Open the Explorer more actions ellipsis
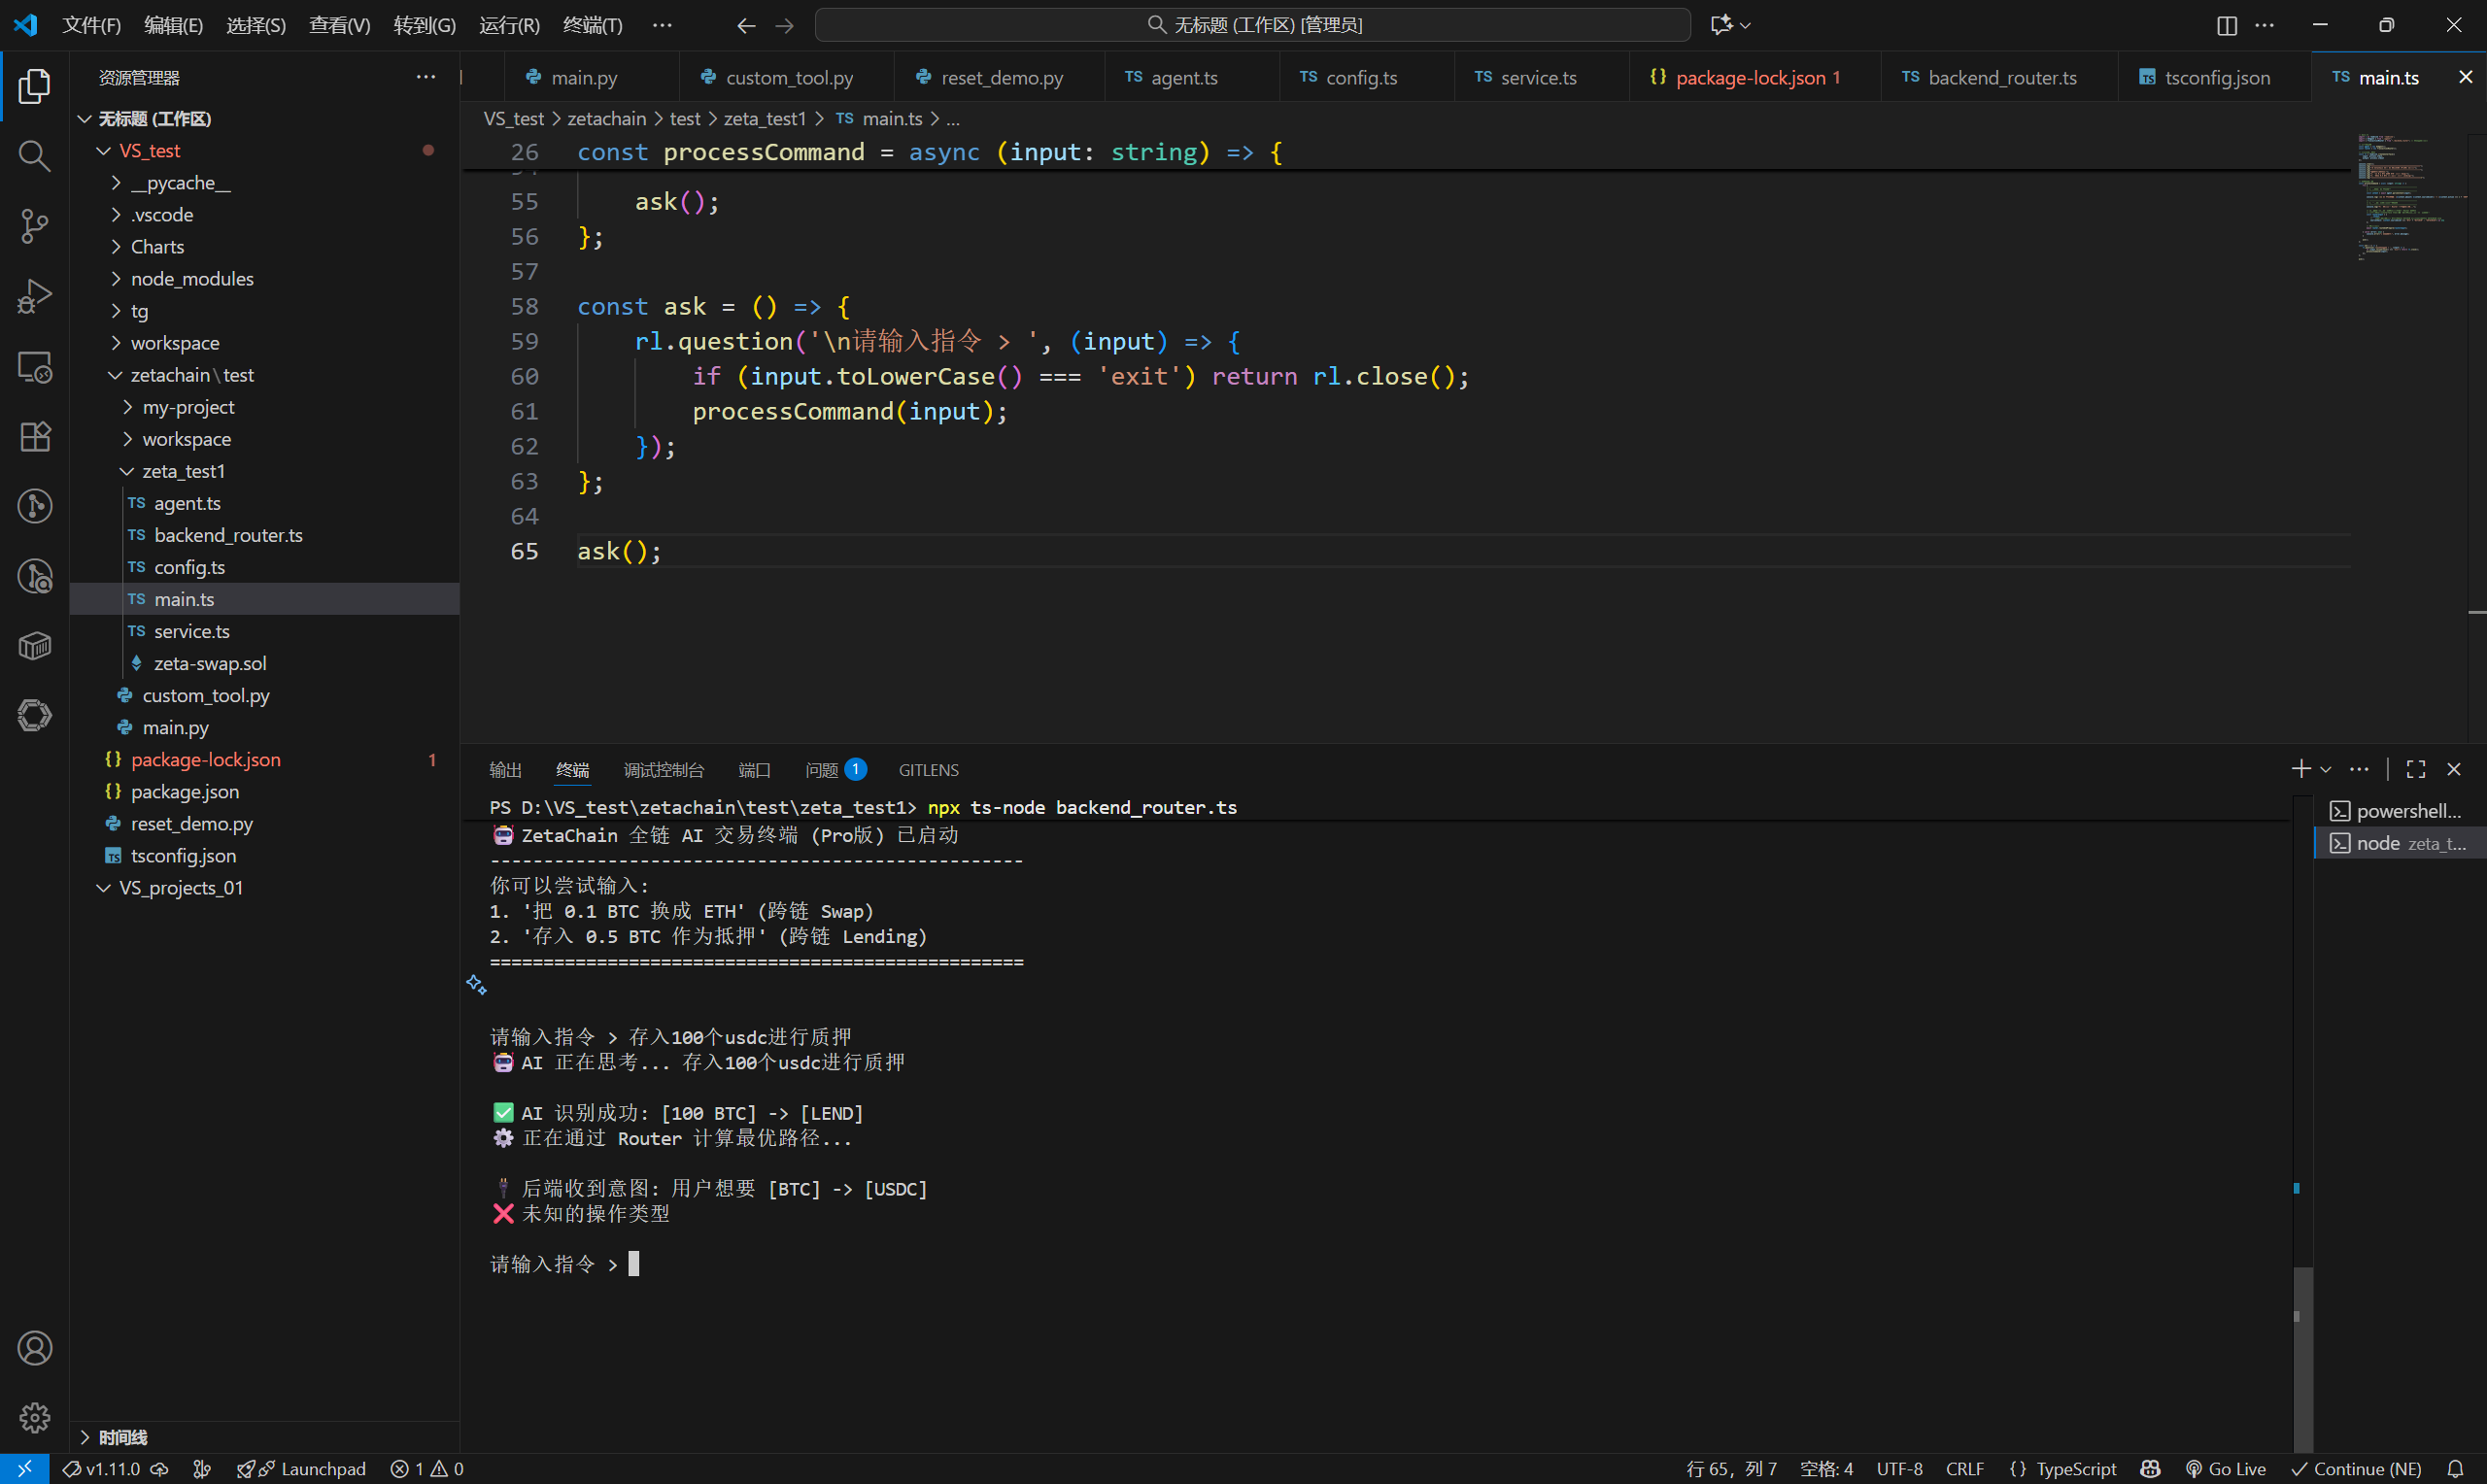2487x1484 pixels. coord(426,77)
